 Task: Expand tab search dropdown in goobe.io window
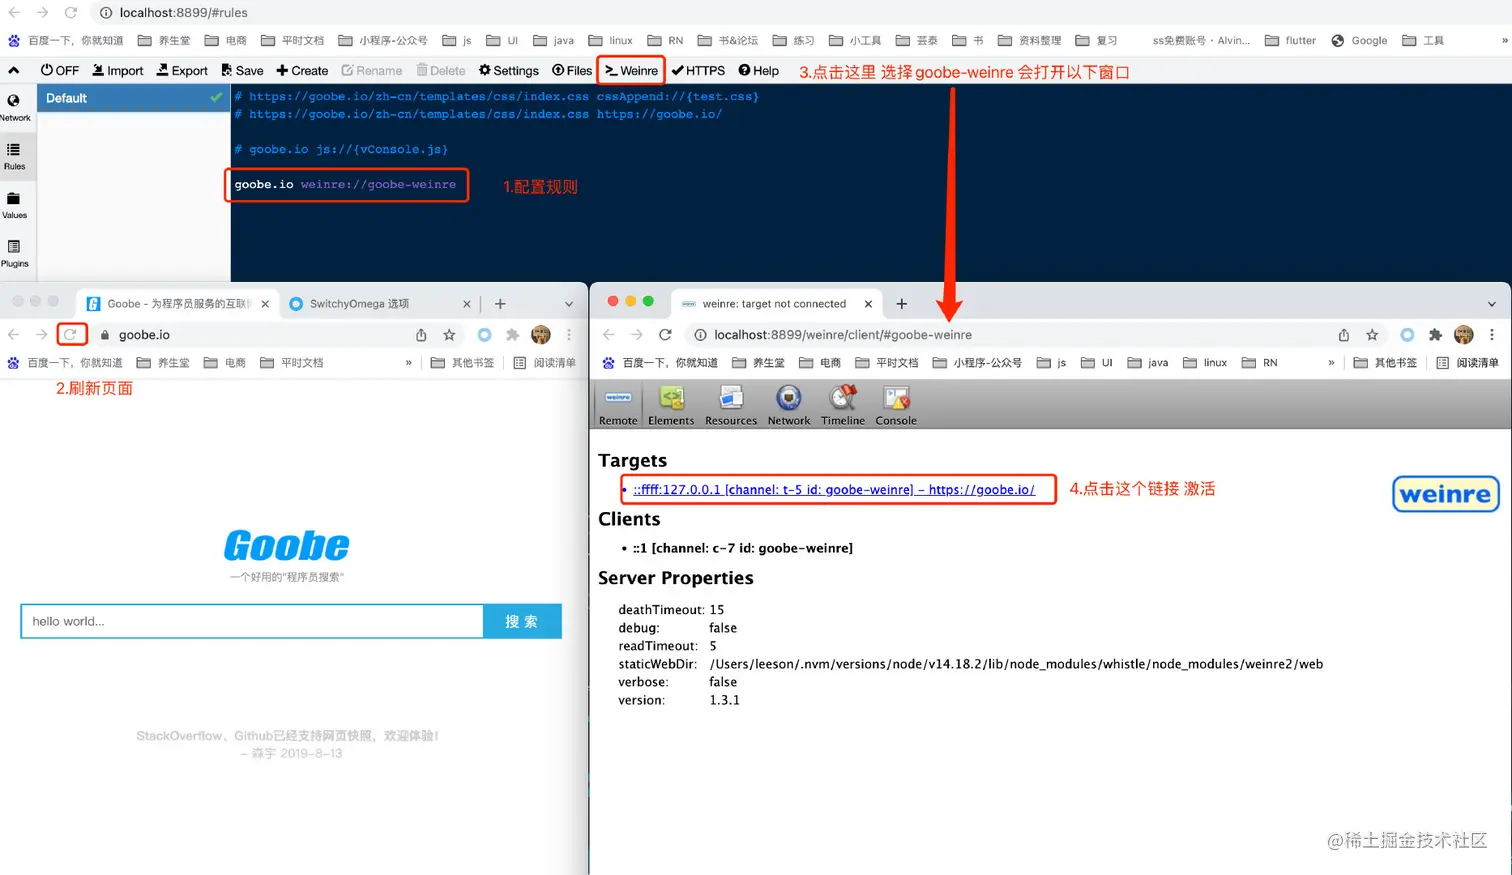click(569, 304)
